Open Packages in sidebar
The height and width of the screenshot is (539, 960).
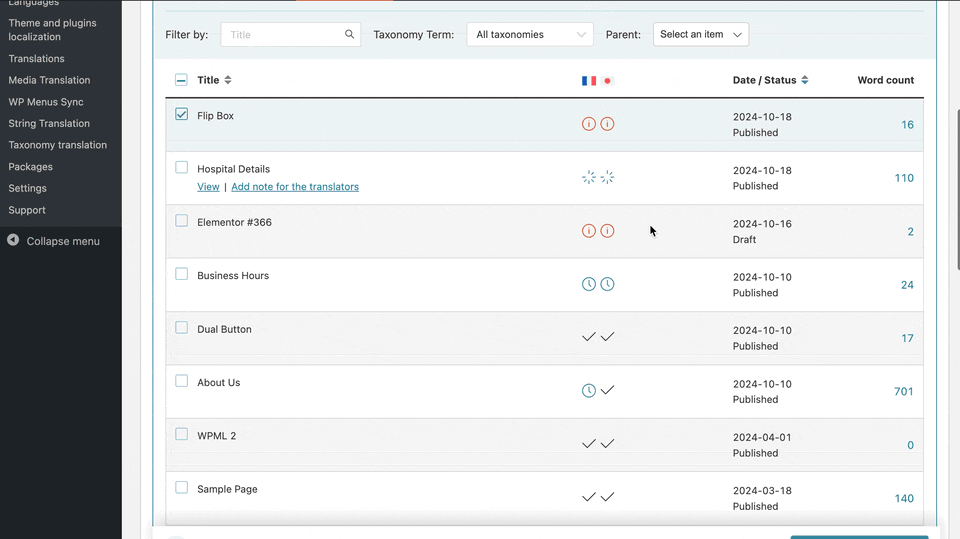[31, 167]
